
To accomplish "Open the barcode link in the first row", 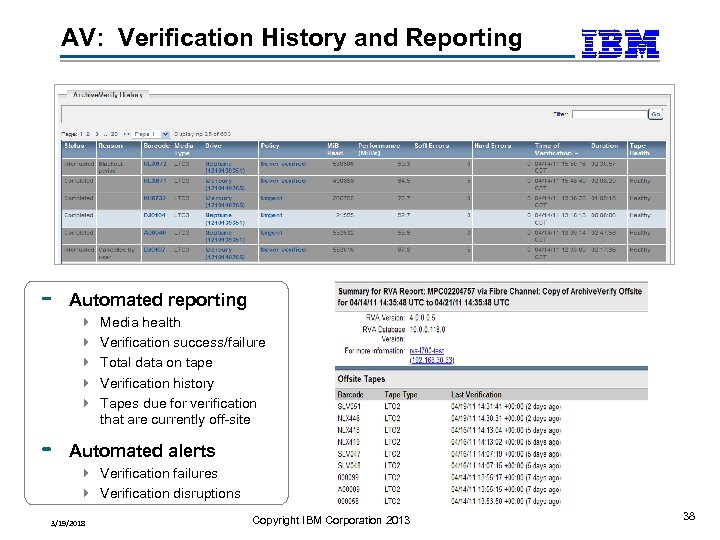I will [154, 163].
